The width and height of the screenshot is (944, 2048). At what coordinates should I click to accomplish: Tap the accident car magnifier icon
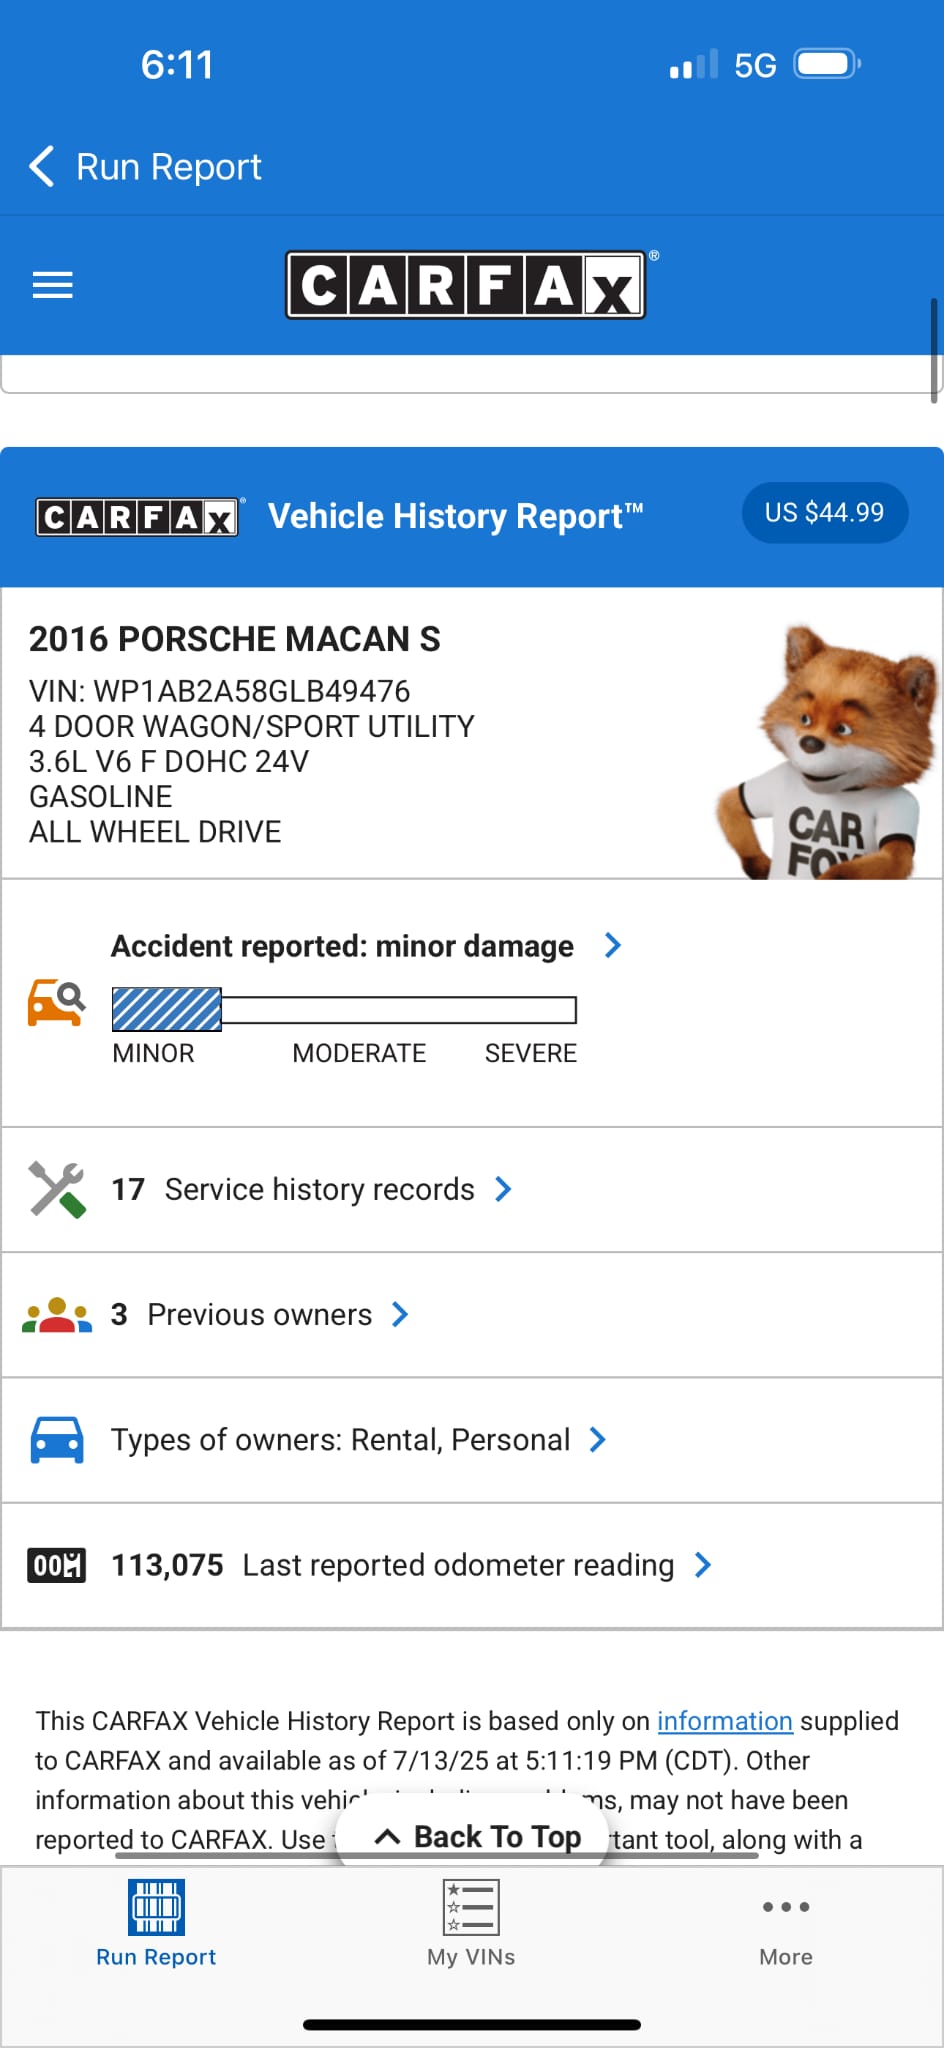tap(56, 1002)
